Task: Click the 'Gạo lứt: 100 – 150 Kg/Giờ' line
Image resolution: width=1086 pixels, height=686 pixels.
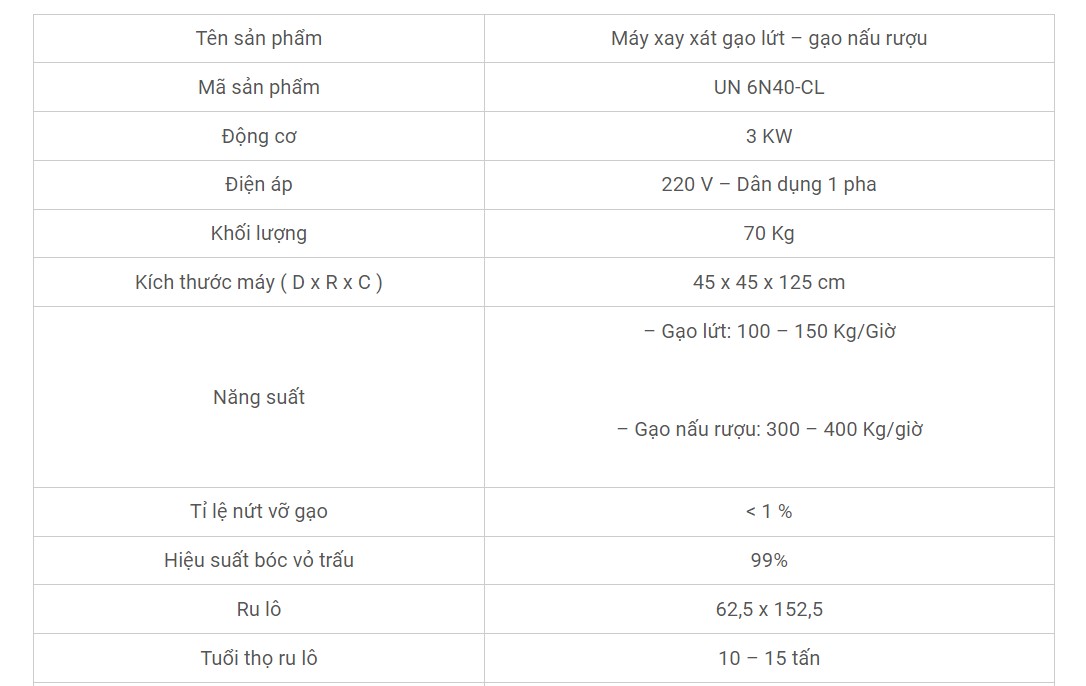Action: [769, 331]
